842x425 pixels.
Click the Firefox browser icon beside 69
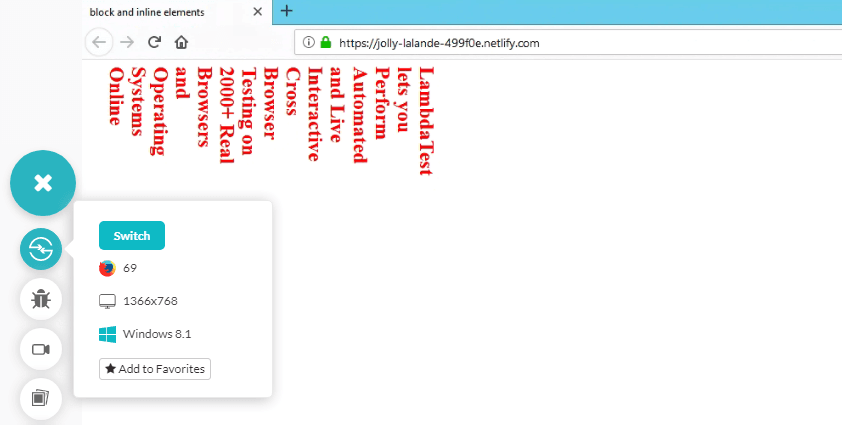[107, 268]
